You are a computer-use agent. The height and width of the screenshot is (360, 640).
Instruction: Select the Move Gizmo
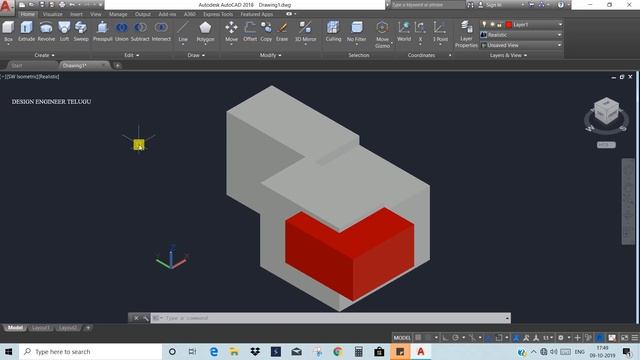click(x=382, y=34)
